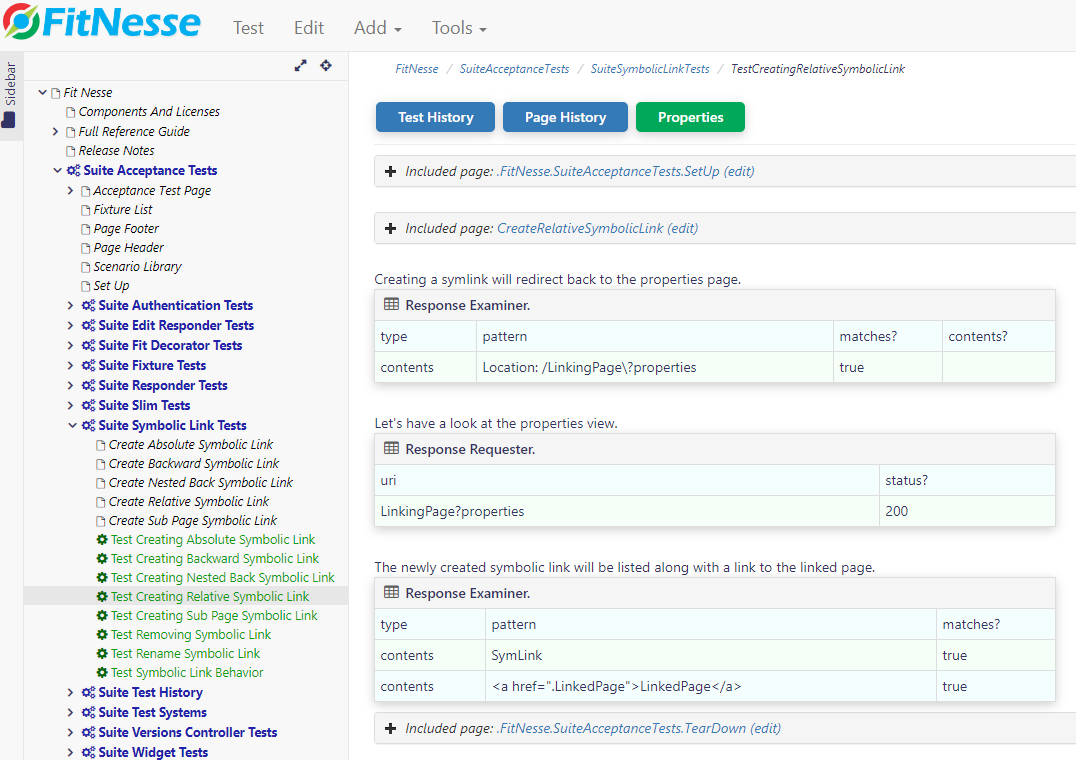Viewport: 1076px width, 760px height.
Task: Click the Suite Symbolic Link Tests gears icon
Action: [x=89, y=425]
